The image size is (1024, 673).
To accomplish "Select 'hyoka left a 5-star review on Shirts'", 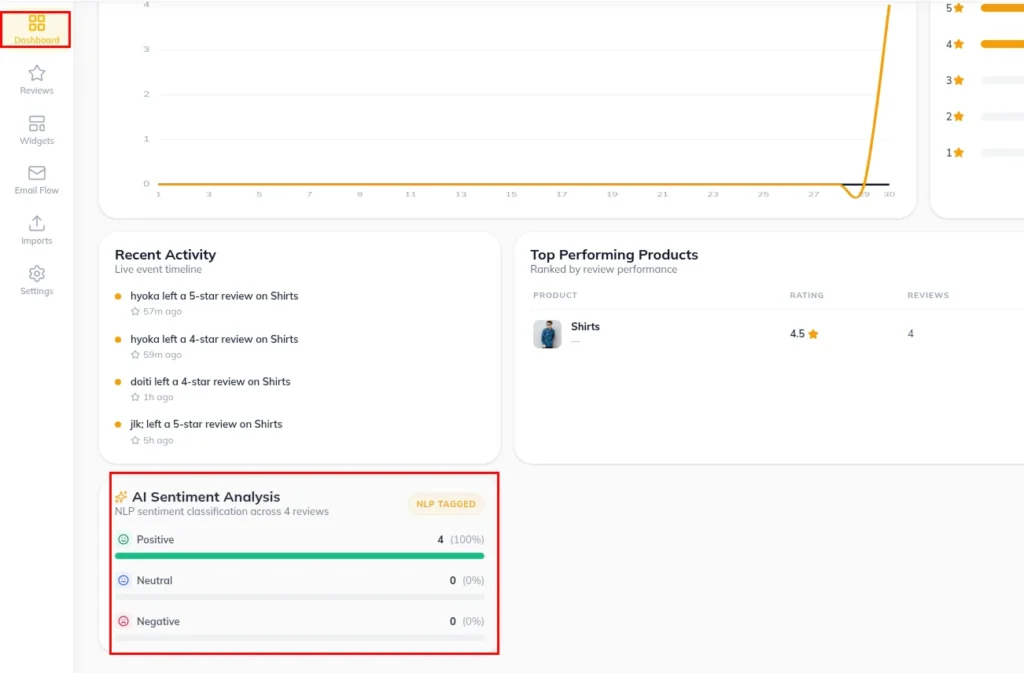I will (x=214, y=296).
